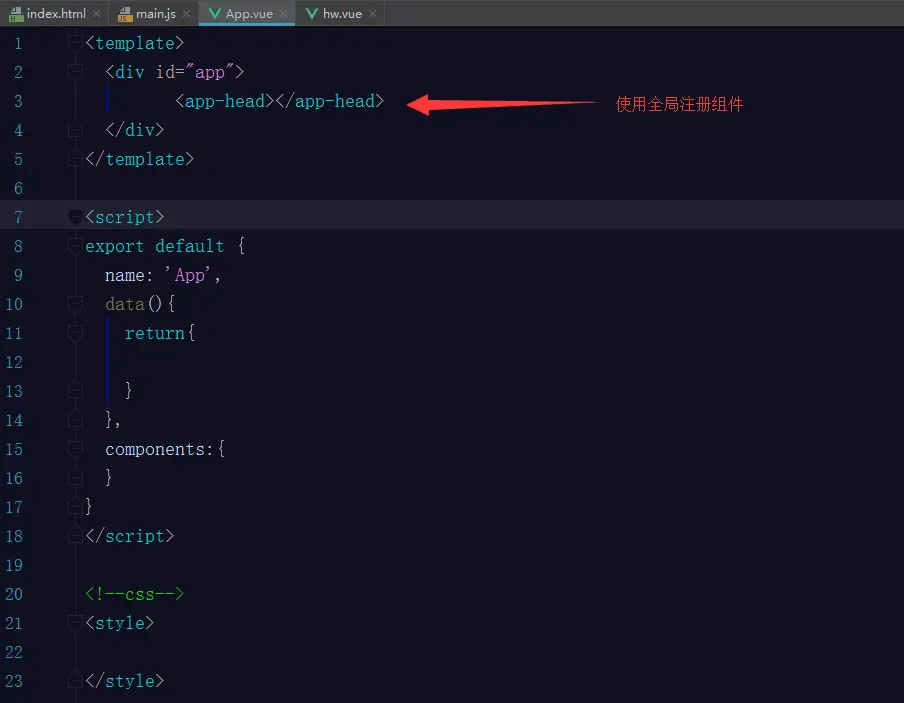Click the opening <script> tag text
904x703 pixels.
coord(125,217)
